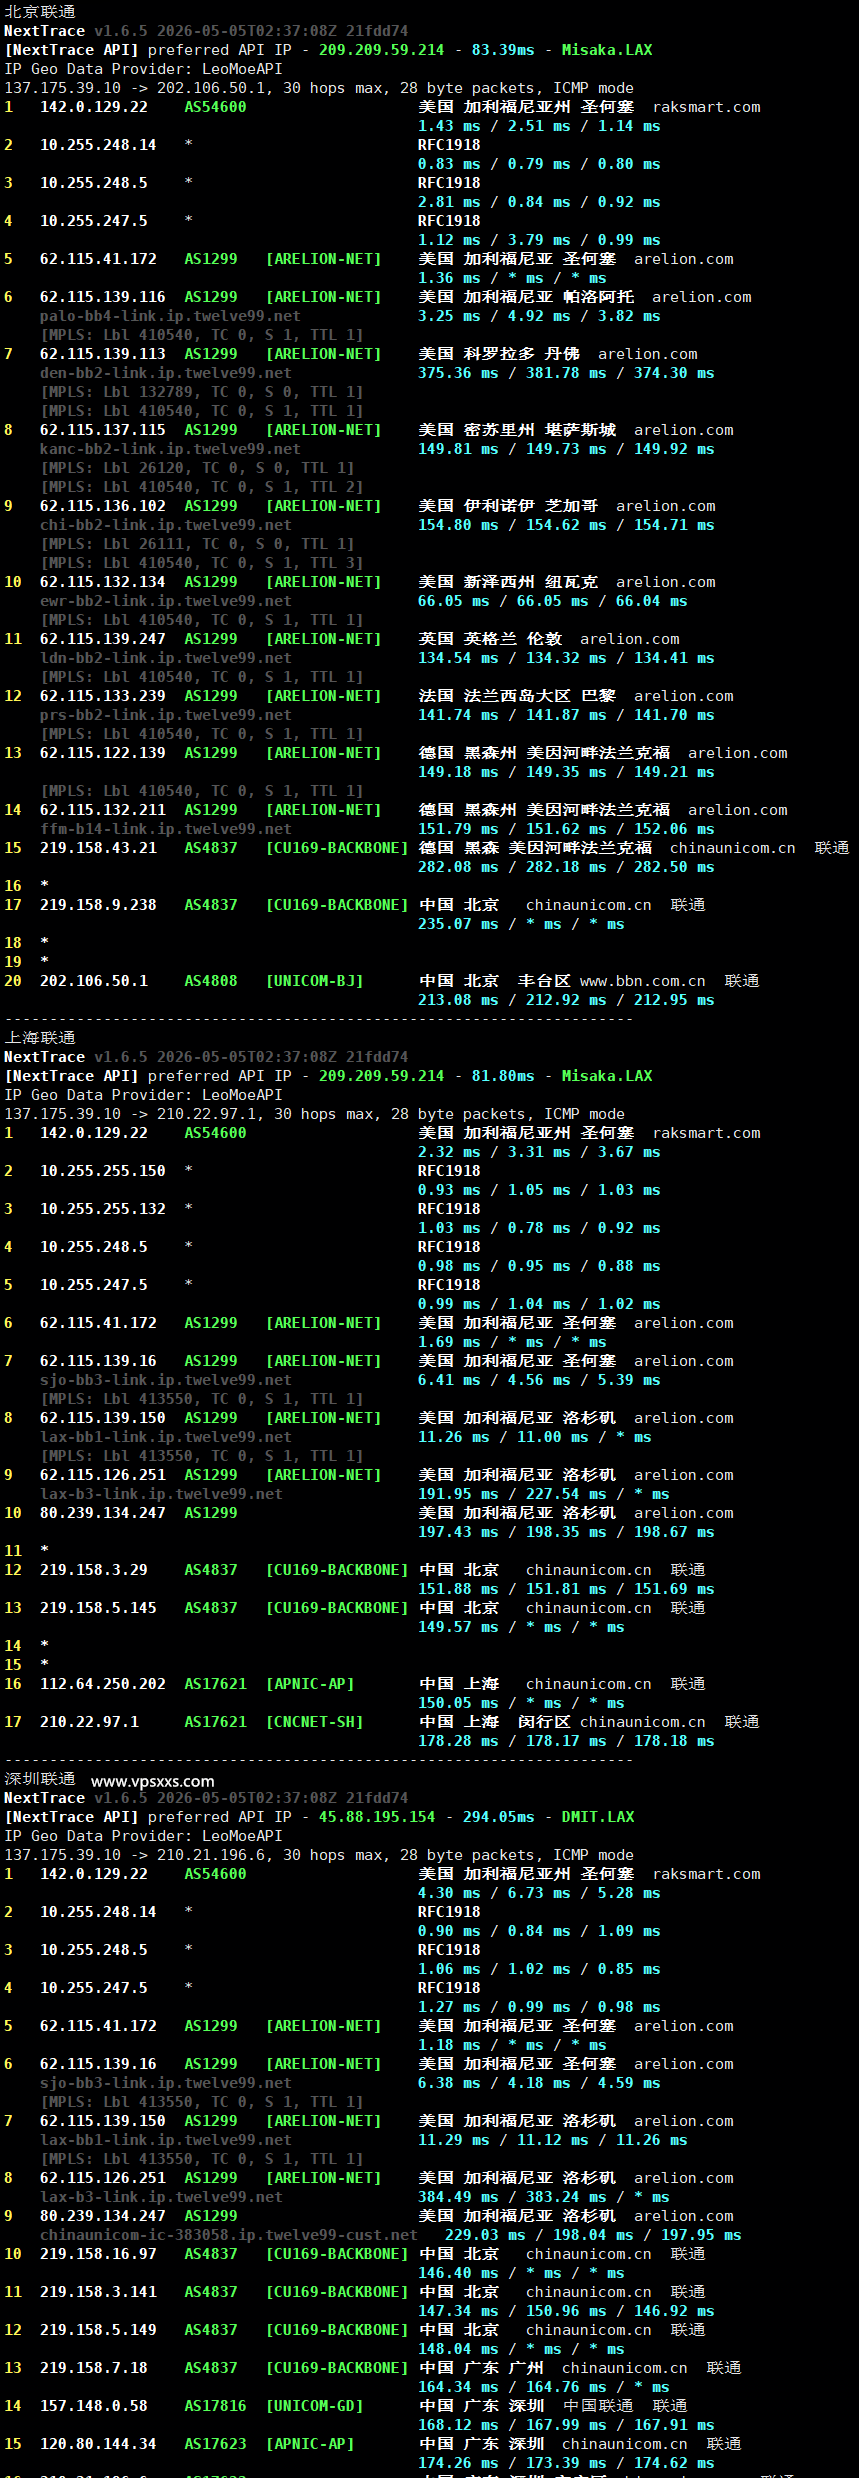This screenshot has width=859, height=2478.
Task: Click hop IP 219.158.3.29
Action: pyautogui.click(x=94, y=1570)
